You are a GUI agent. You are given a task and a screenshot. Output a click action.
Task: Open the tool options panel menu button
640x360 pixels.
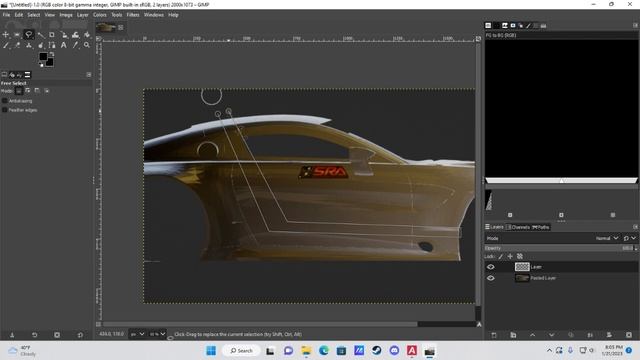(89, 75)
